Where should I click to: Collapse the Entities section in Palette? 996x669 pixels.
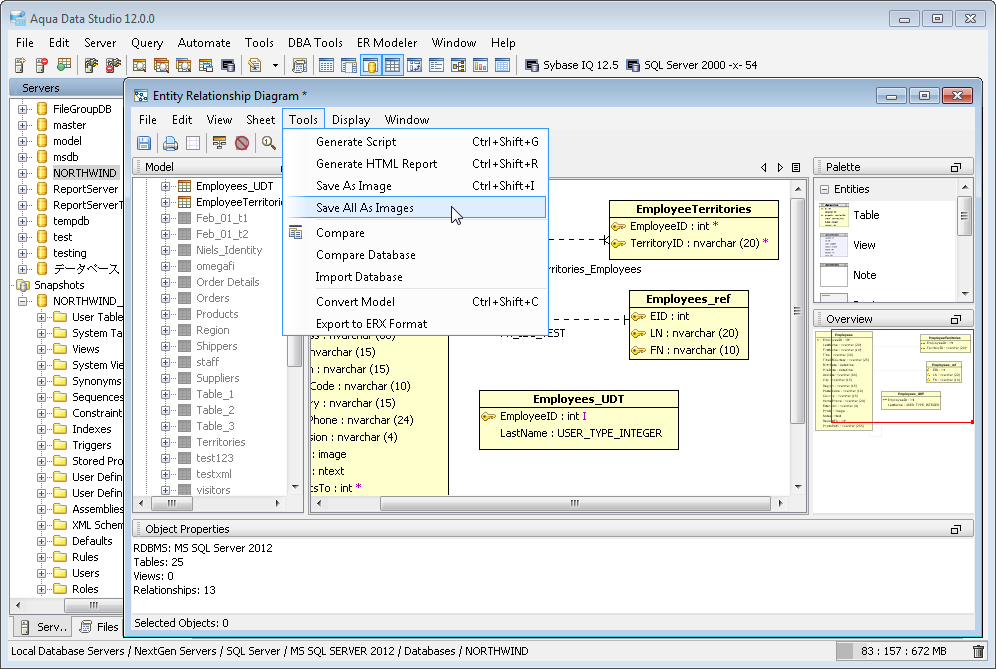tap(824, 189)
